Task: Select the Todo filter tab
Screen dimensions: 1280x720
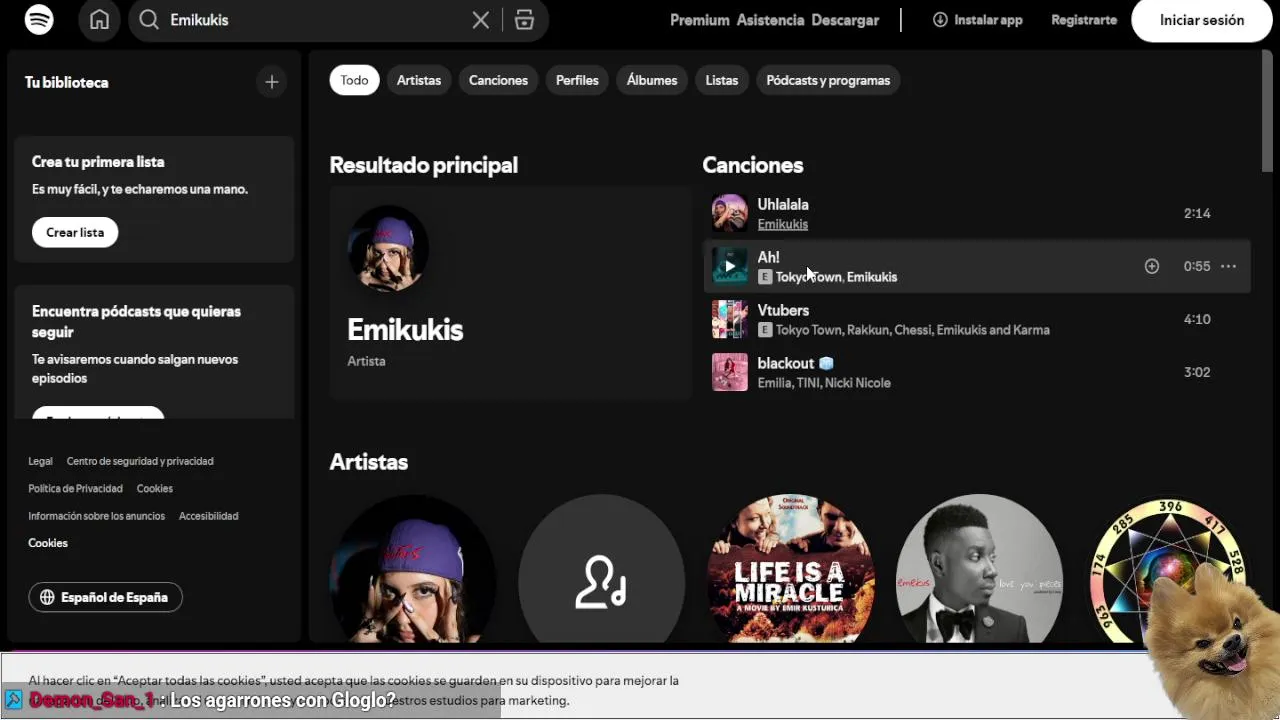Action: (354, 80)
